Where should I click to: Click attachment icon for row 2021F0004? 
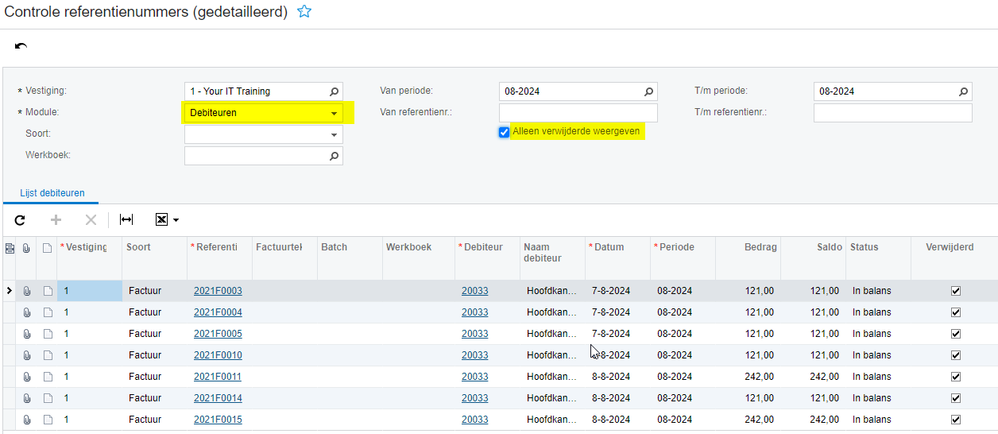pyautogui.click(x=27, y=312)
